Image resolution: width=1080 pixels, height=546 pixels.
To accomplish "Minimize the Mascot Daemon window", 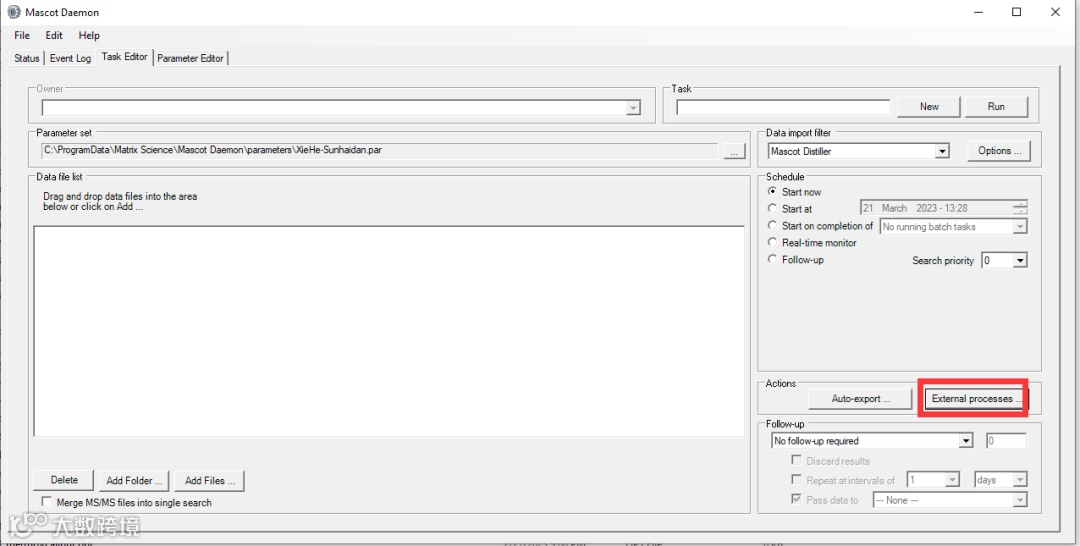I will [x=977, y=12].
